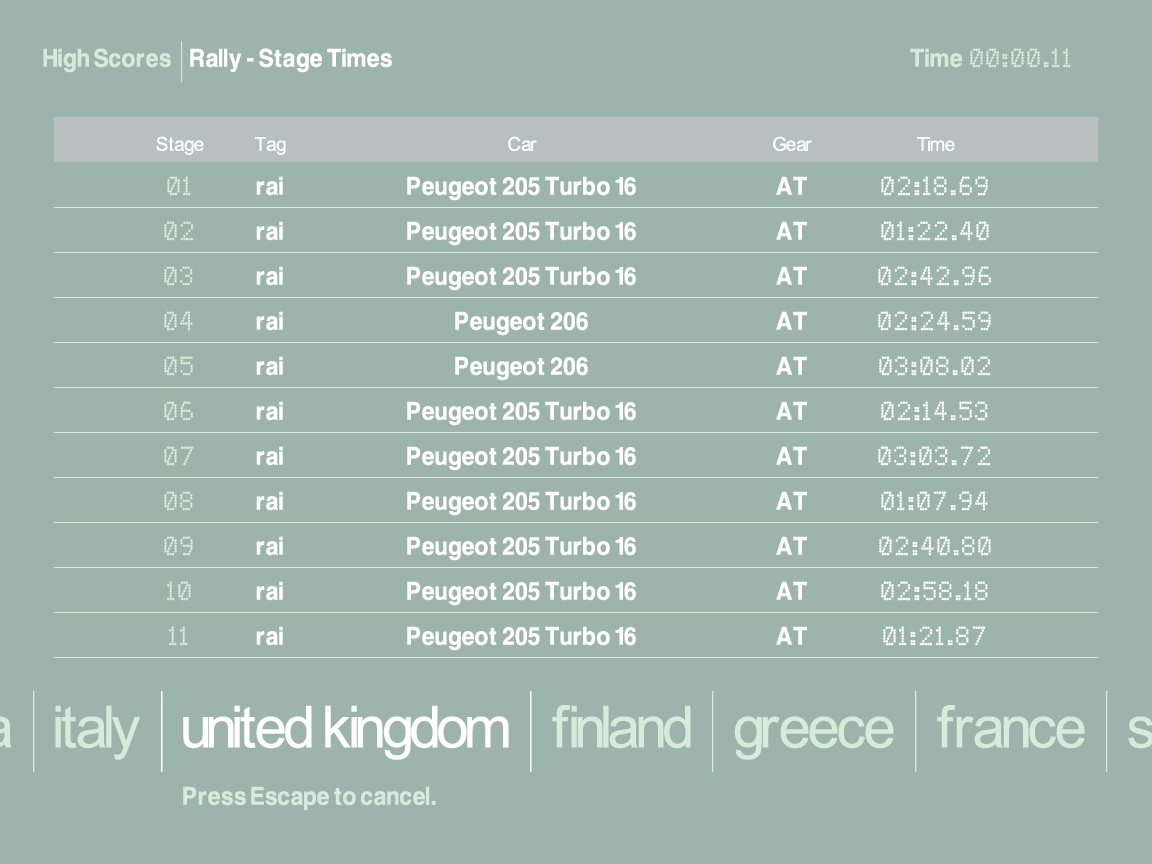Image resolution: width=1152 pixels, height=864 pixels.
Task: Click the High Scores heading
Action: pos(106,59)
